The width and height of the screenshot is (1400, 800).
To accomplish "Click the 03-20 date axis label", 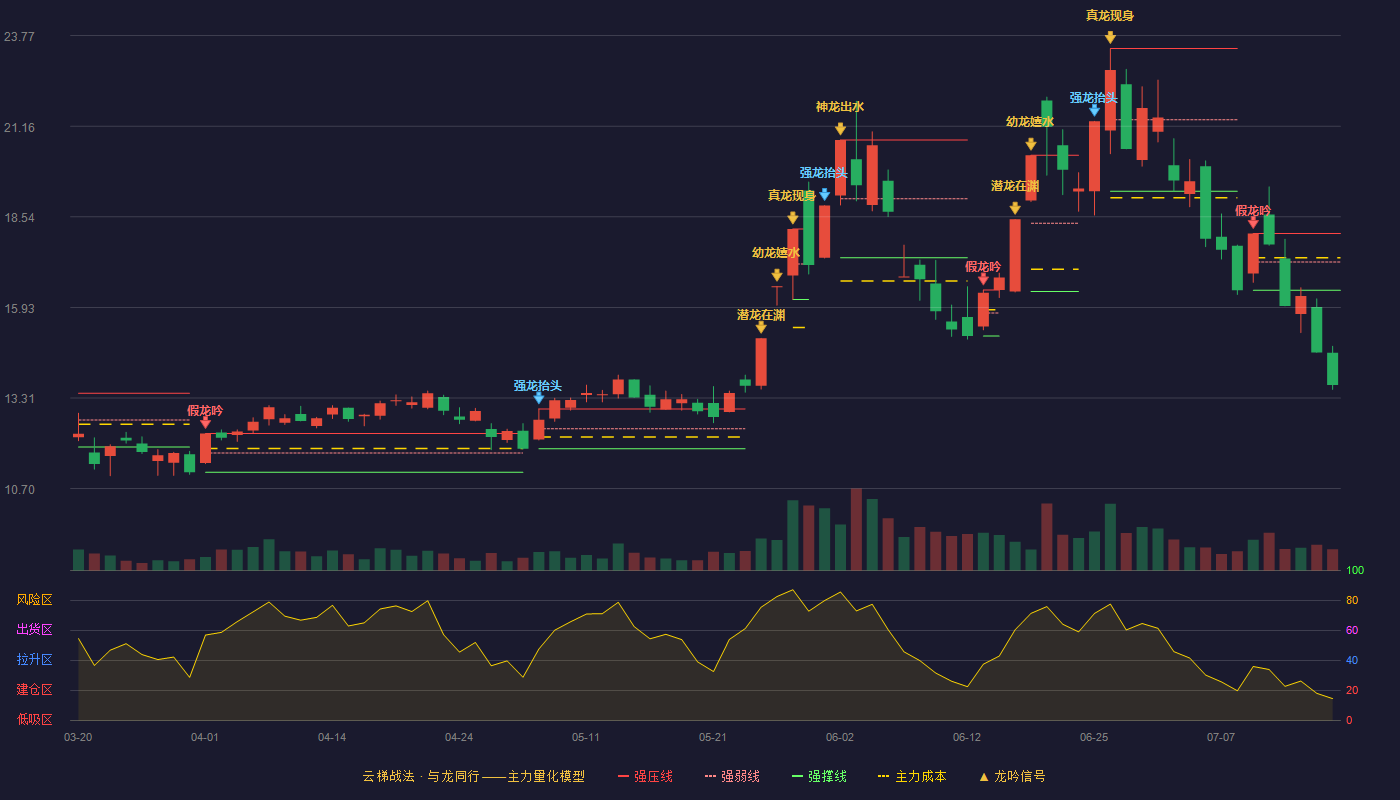I will (x=78, y=737).
